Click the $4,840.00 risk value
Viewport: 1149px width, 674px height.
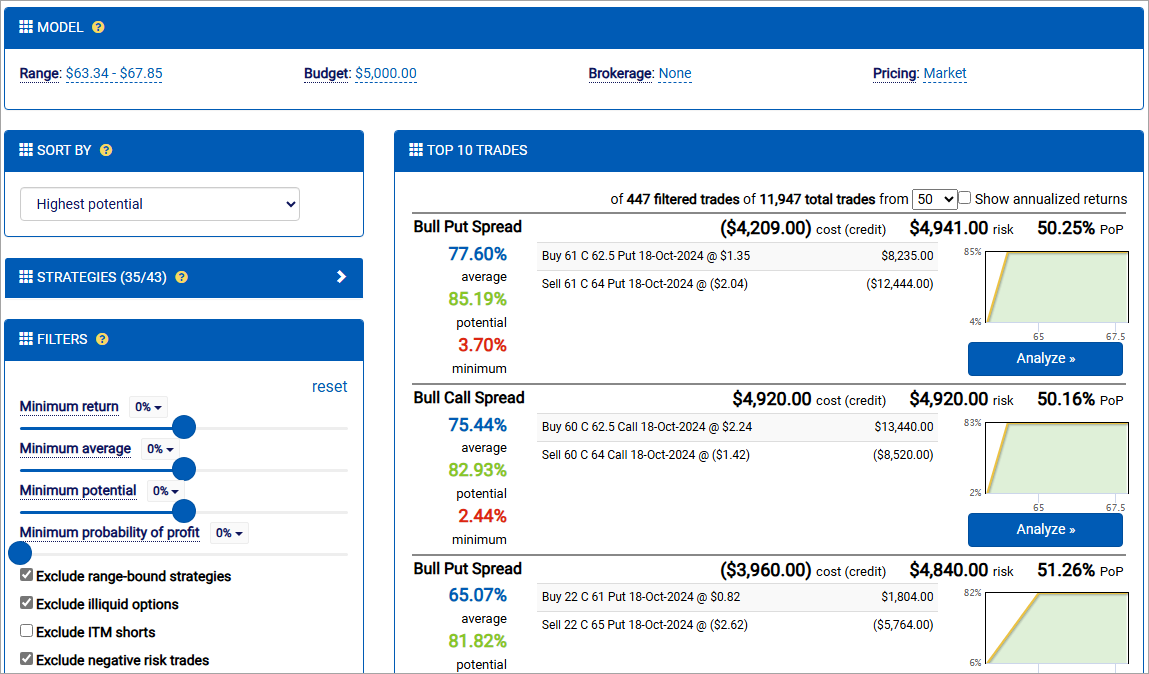[x=949, y=570]
